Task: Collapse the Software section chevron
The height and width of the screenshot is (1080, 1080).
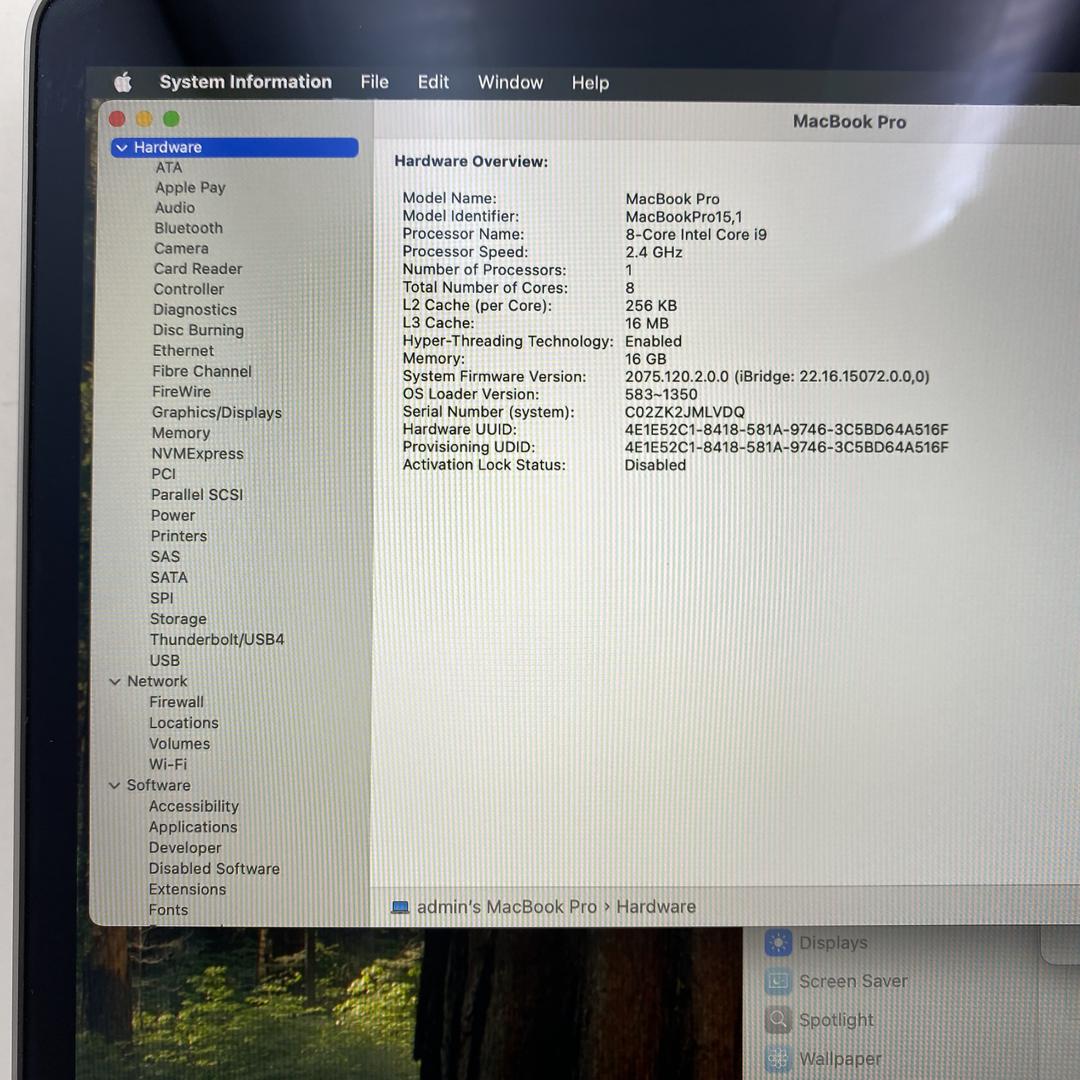Action: [114, 785]
